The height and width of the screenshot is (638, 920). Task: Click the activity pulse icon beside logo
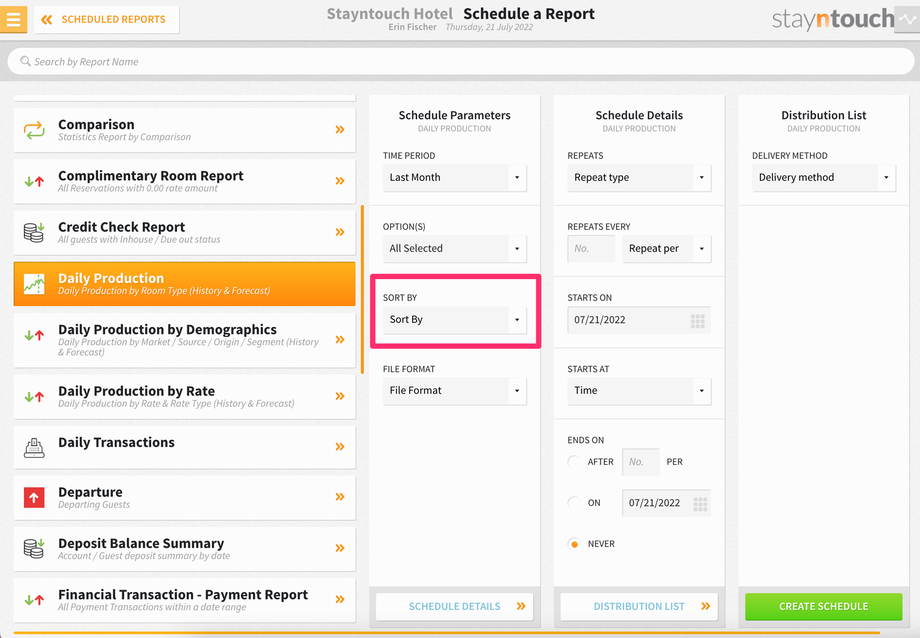click(907, 19)
